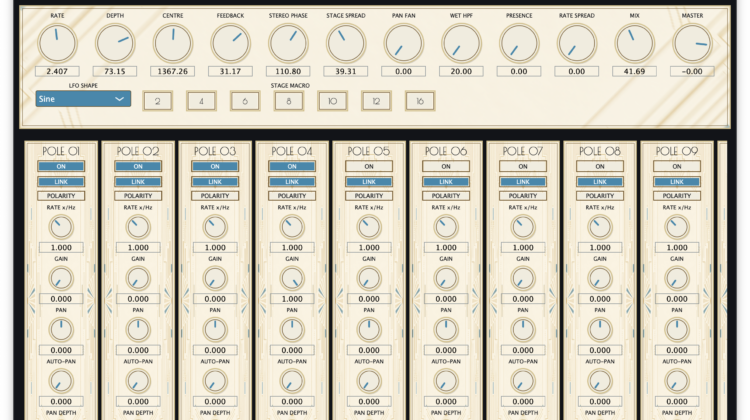The width and height of the screenshot is (750, 420).
Task: Click Pole 04 Gain knob
Action: coord(292,278)
